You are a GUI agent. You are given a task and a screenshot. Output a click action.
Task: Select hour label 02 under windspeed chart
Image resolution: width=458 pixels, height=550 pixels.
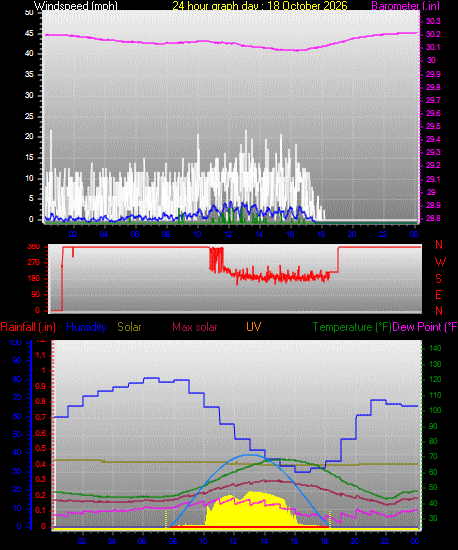73,234
